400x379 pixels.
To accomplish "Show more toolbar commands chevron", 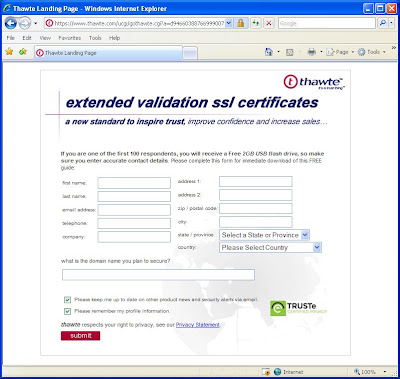I will pyautogui.click(x=393, y=48).
